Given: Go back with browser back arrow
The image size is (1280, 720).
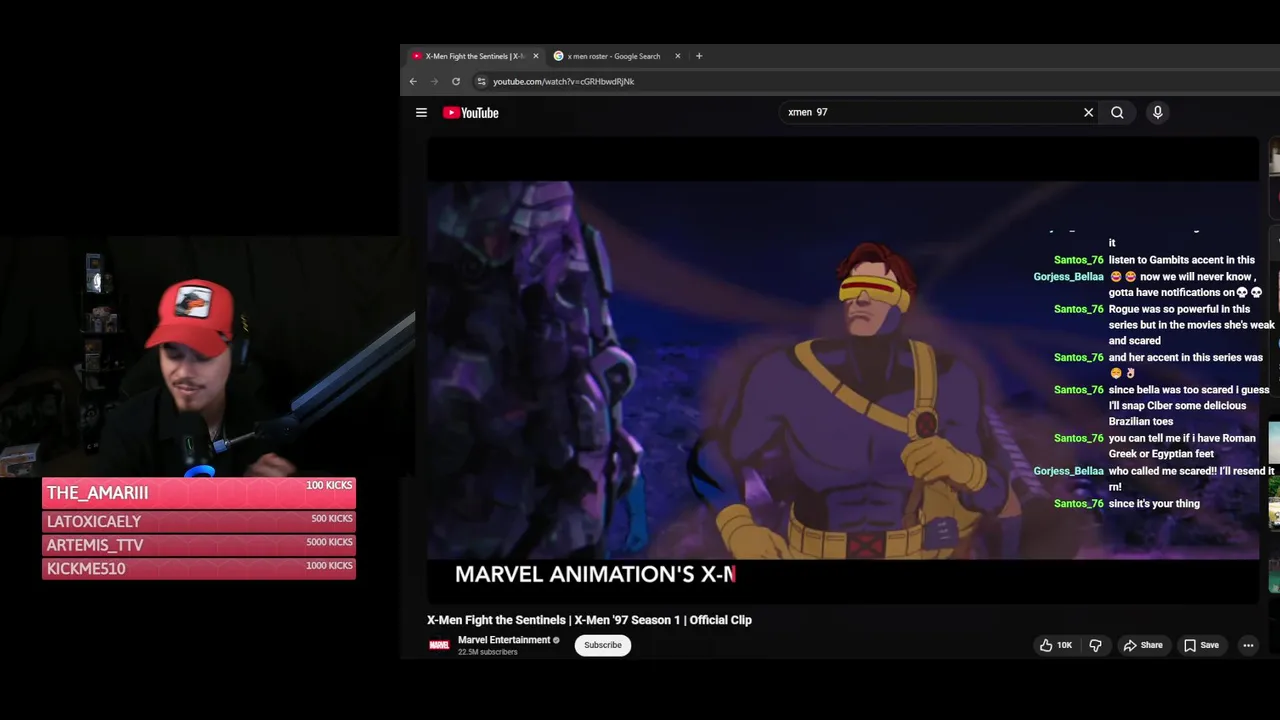Looking at the screenshot, I should click(x=413, y=82).
